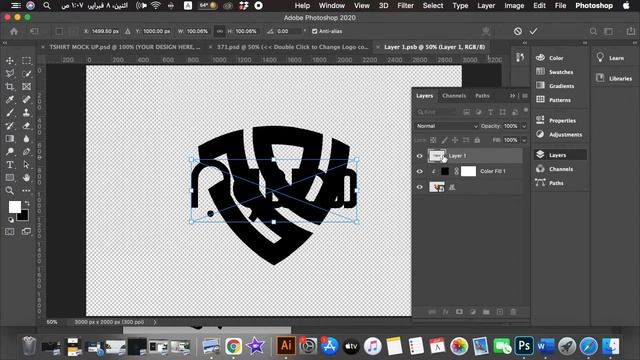The height and width of the screenshot is (360, 640).
Task: Open the Edit Toolbar three-dots menu
Action: [27, 191]
